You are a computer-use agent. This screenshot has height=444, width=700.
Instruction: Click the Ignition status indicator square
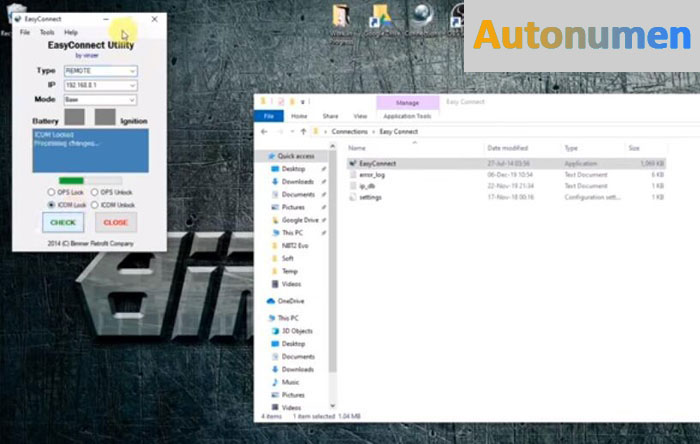pos(105,116)
